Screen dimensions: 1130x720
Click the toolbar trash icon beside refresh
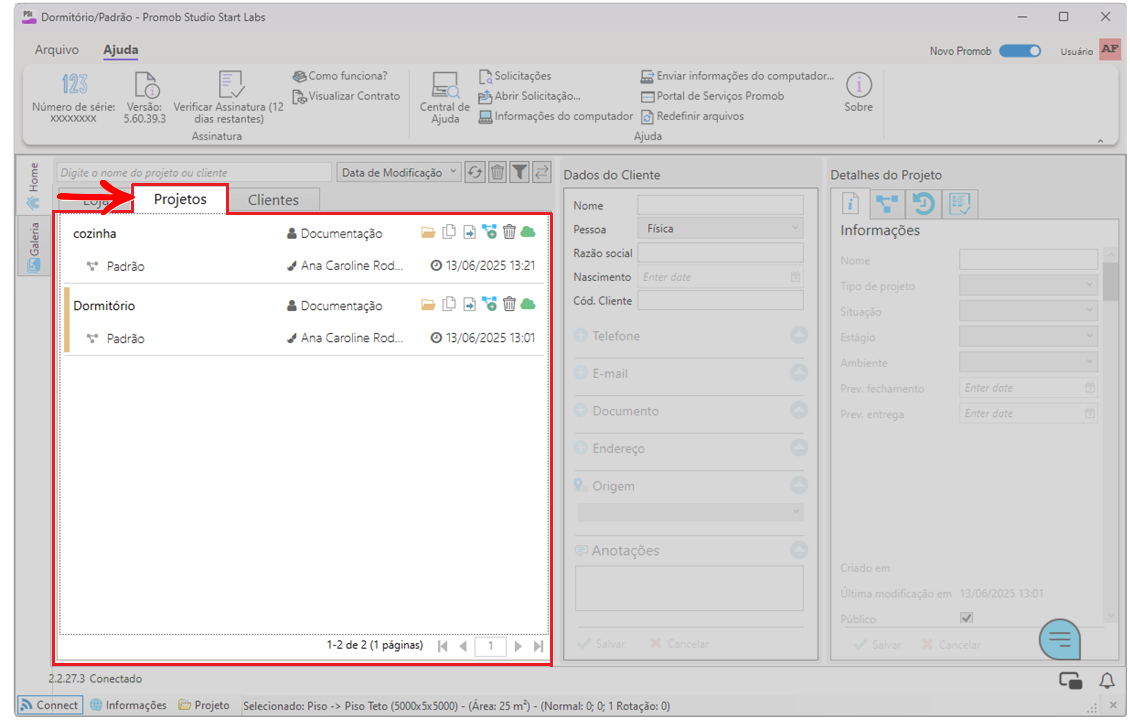497,172
